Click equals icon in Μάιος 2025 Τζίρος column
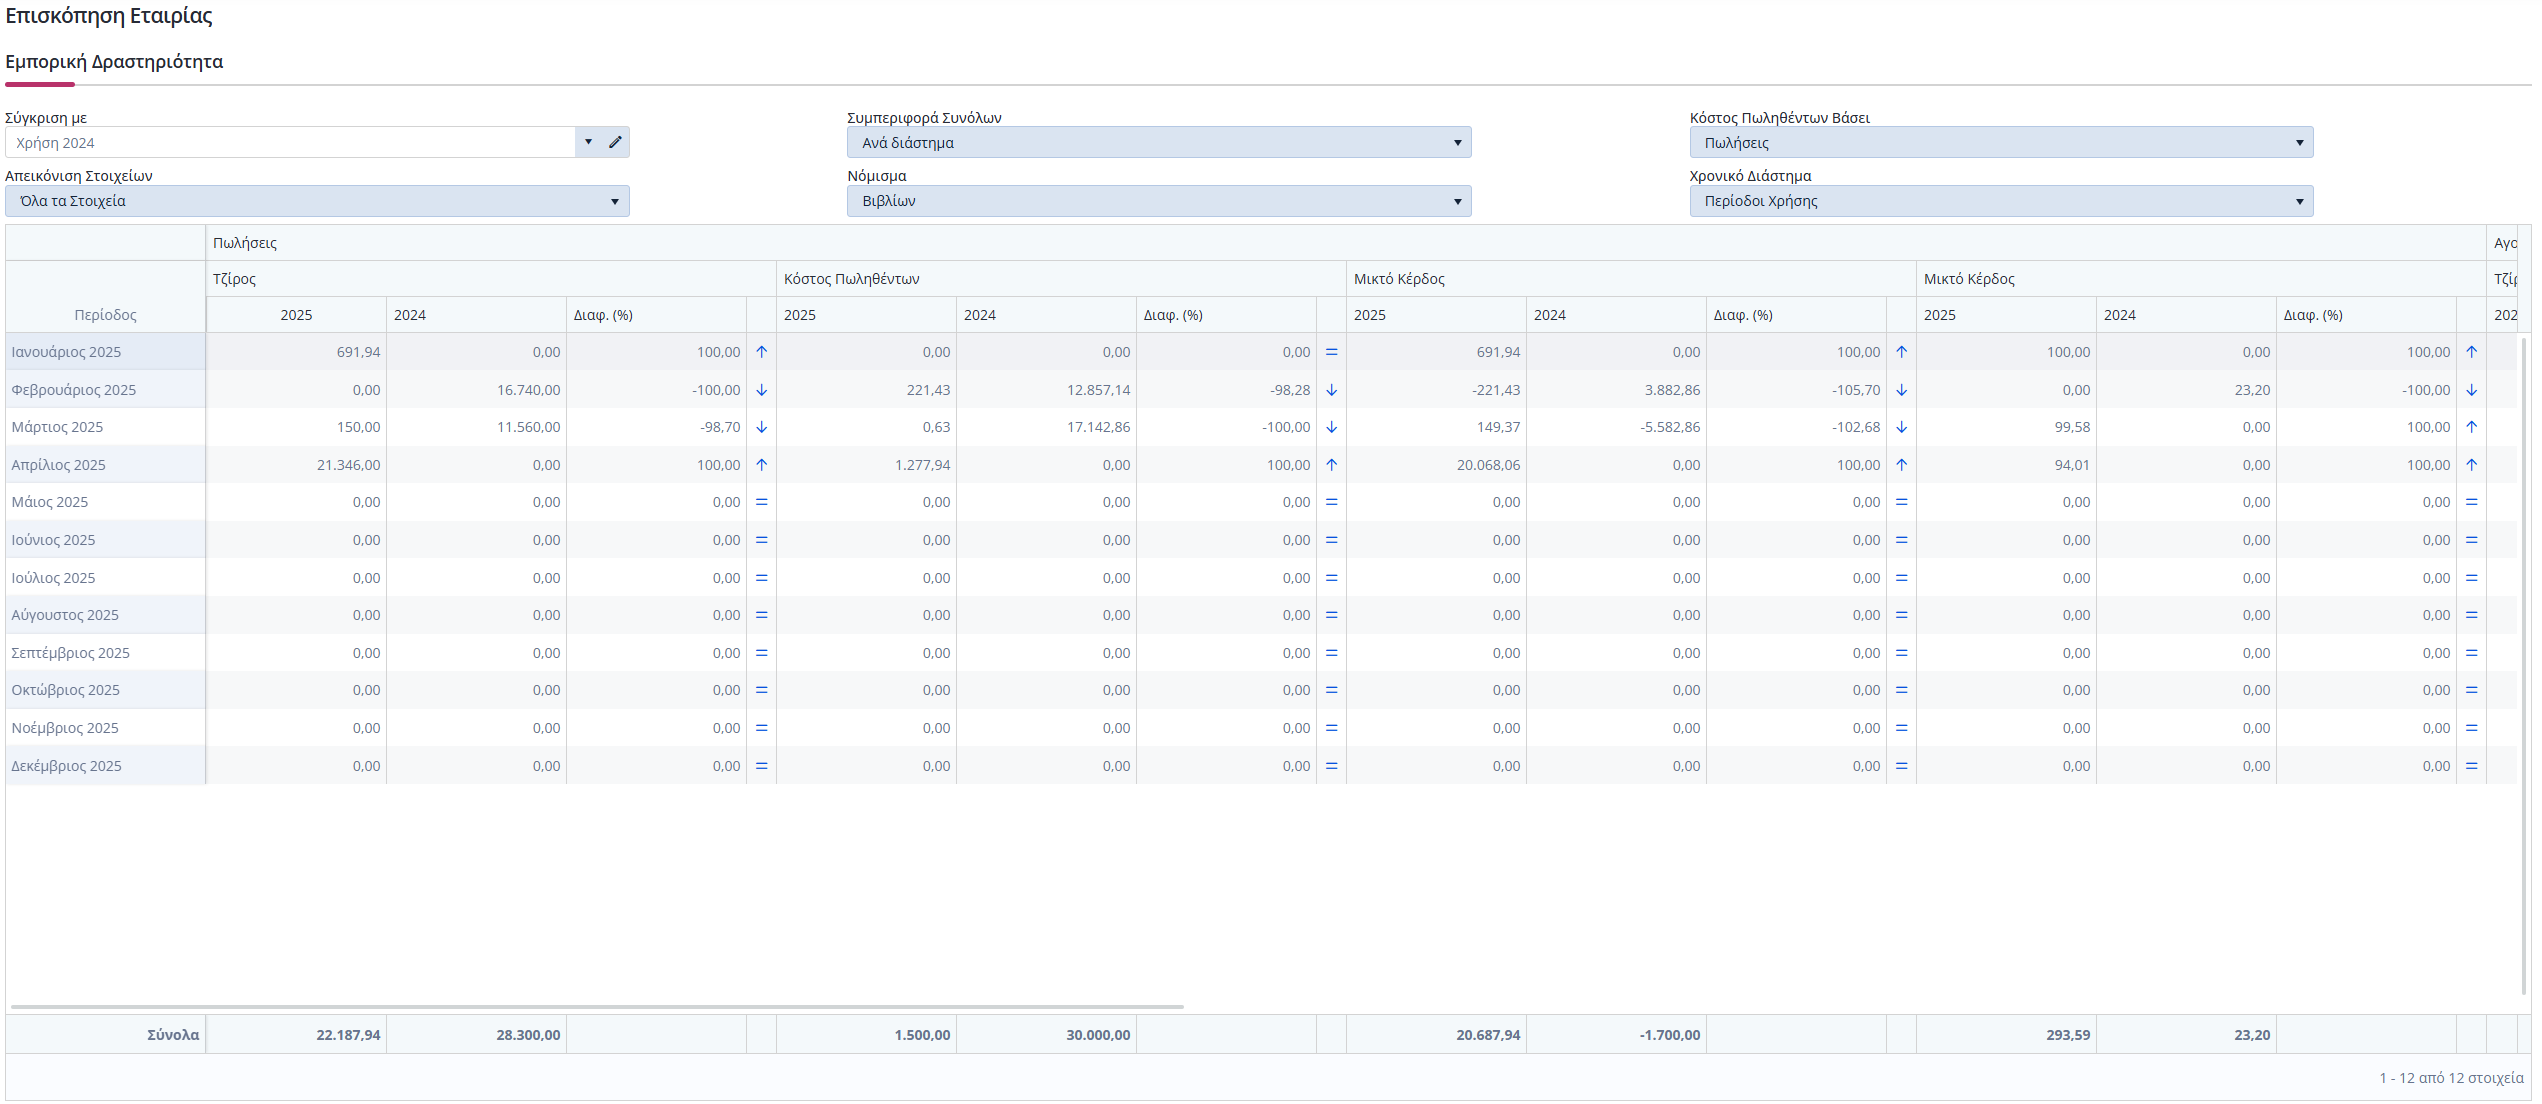The image size is (2542, 1104). click(761, 502)
